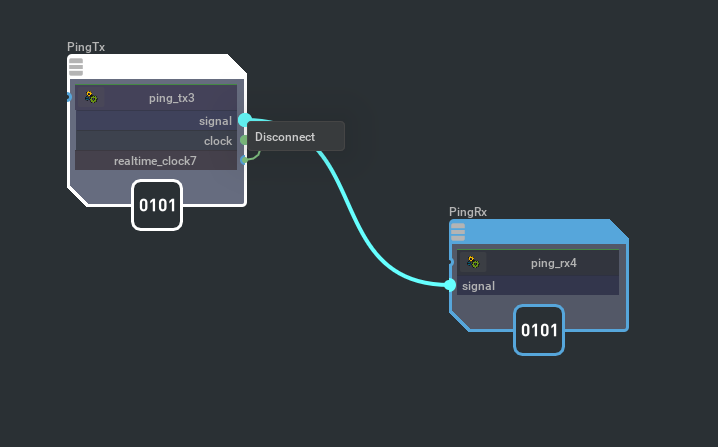
Task: Click the left edge port beside ping_tx3
Action: pos(69,97)
